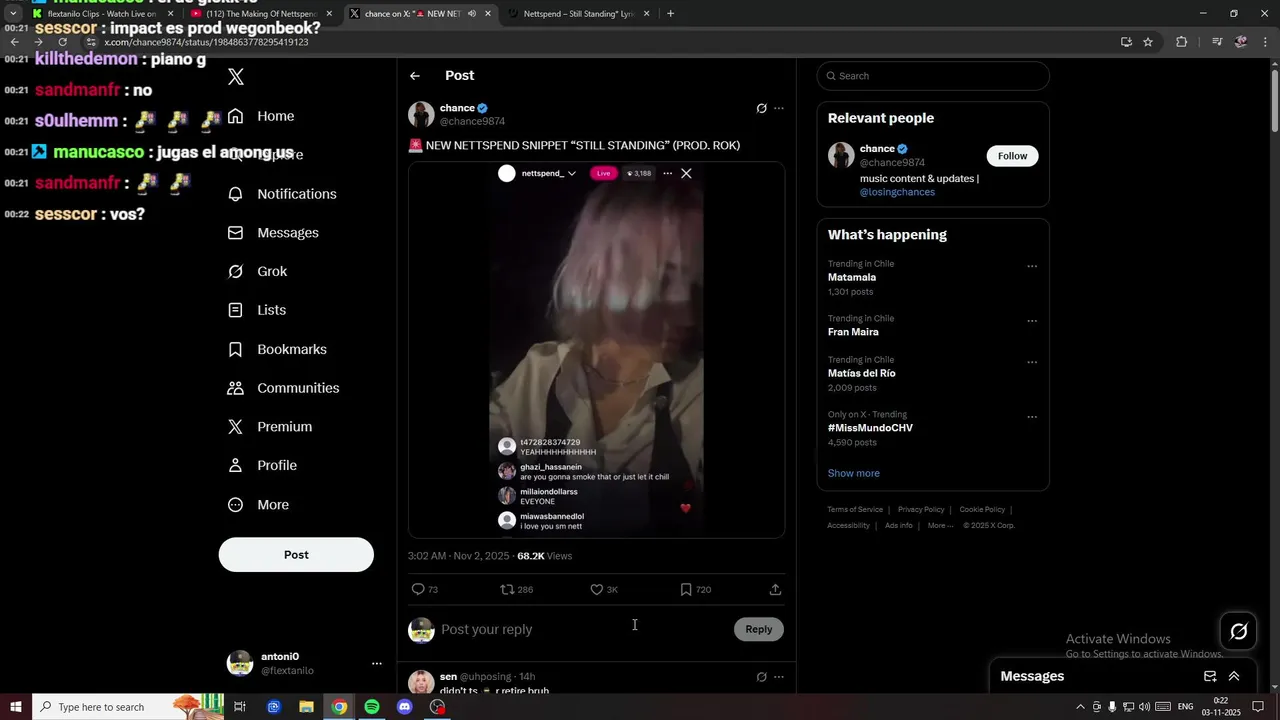Image resolution: width=1280 pixels, height=720 pixels.
Task: Open the X logo home link
Action: click(x=236, y=77)
